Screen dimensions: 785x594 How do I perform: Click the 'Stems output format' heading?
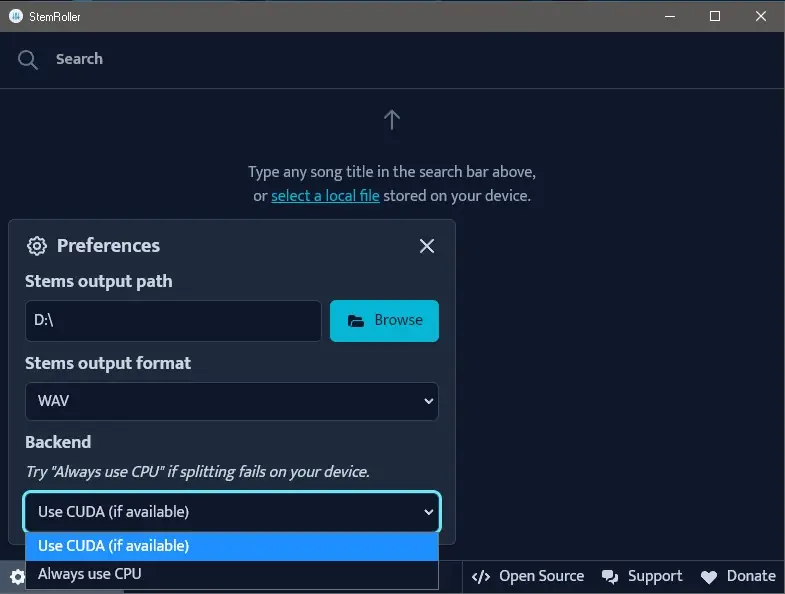(x=108, y=364)
